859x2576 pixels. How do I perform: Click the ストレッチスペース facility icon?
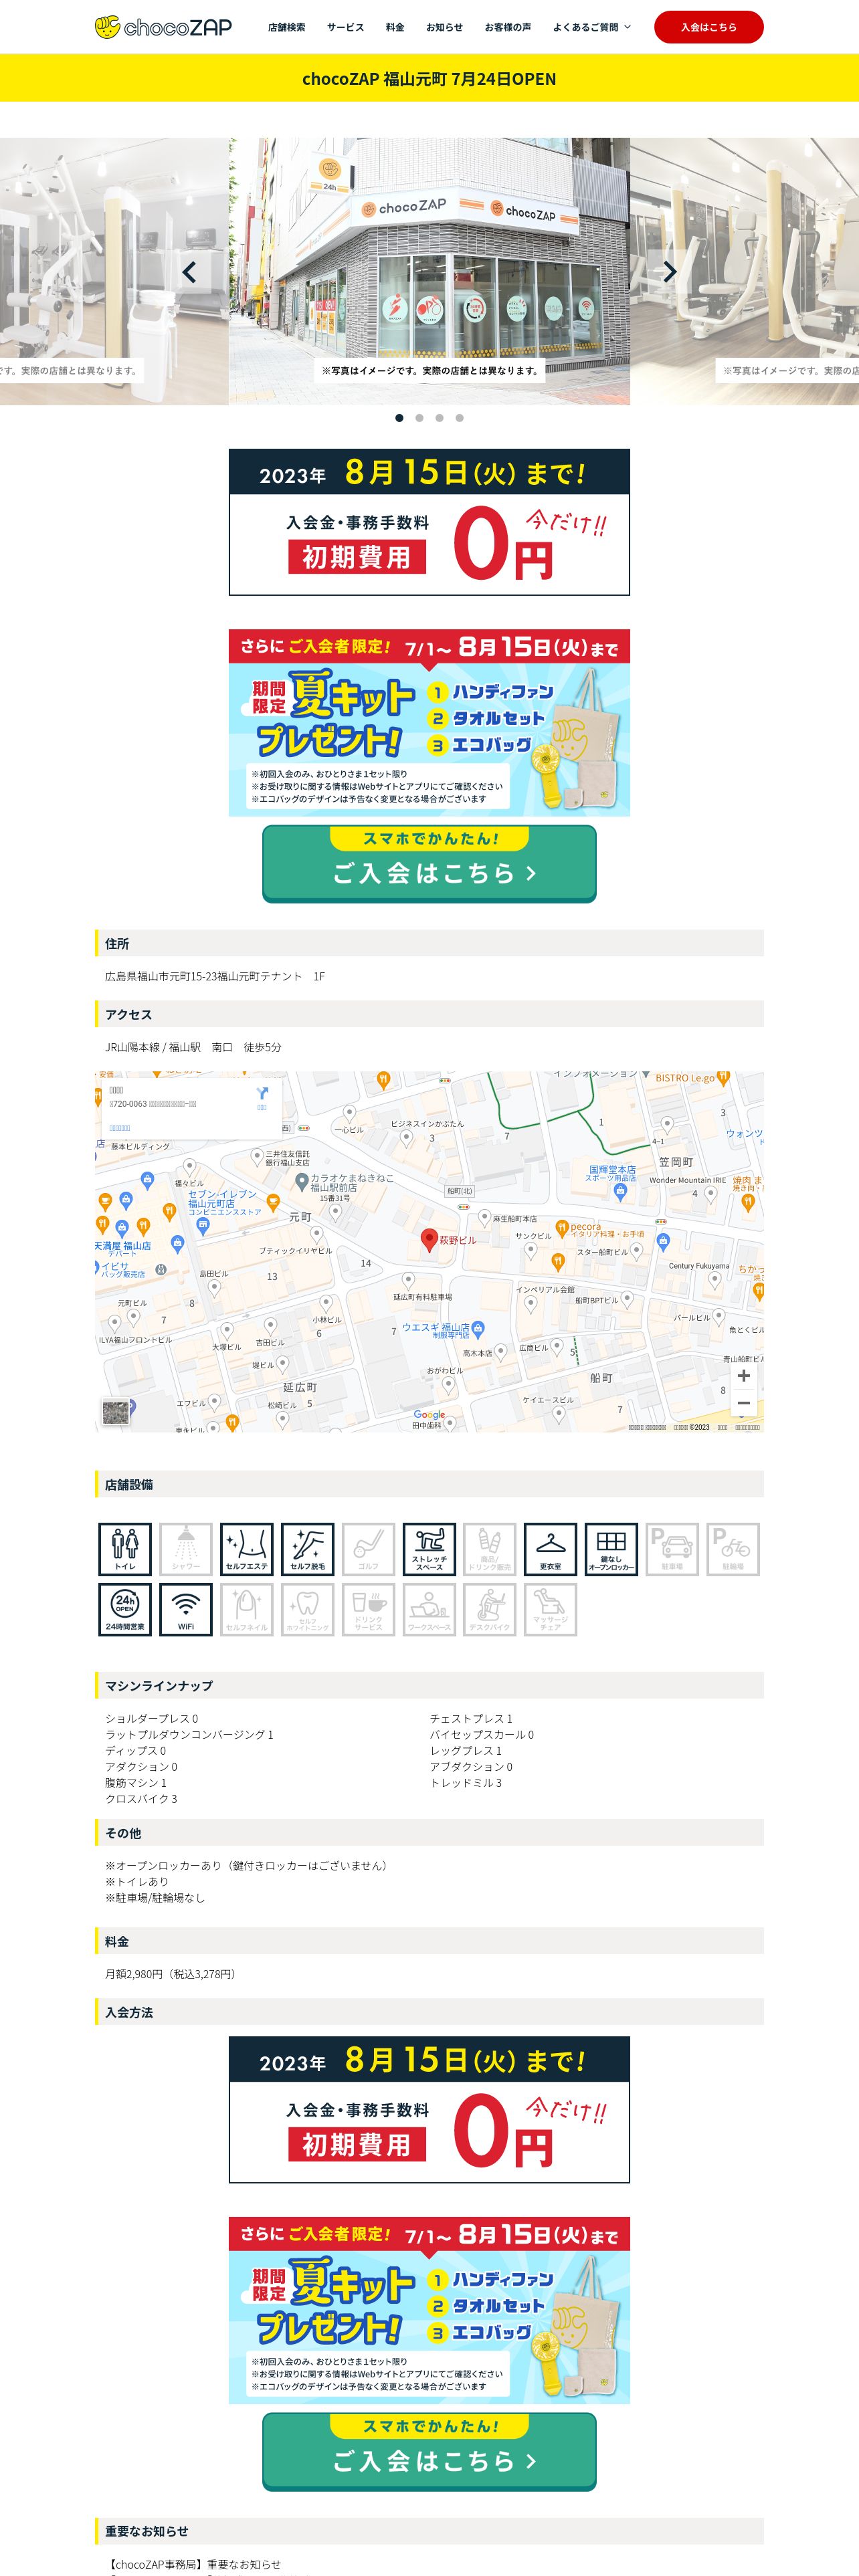429,1549
